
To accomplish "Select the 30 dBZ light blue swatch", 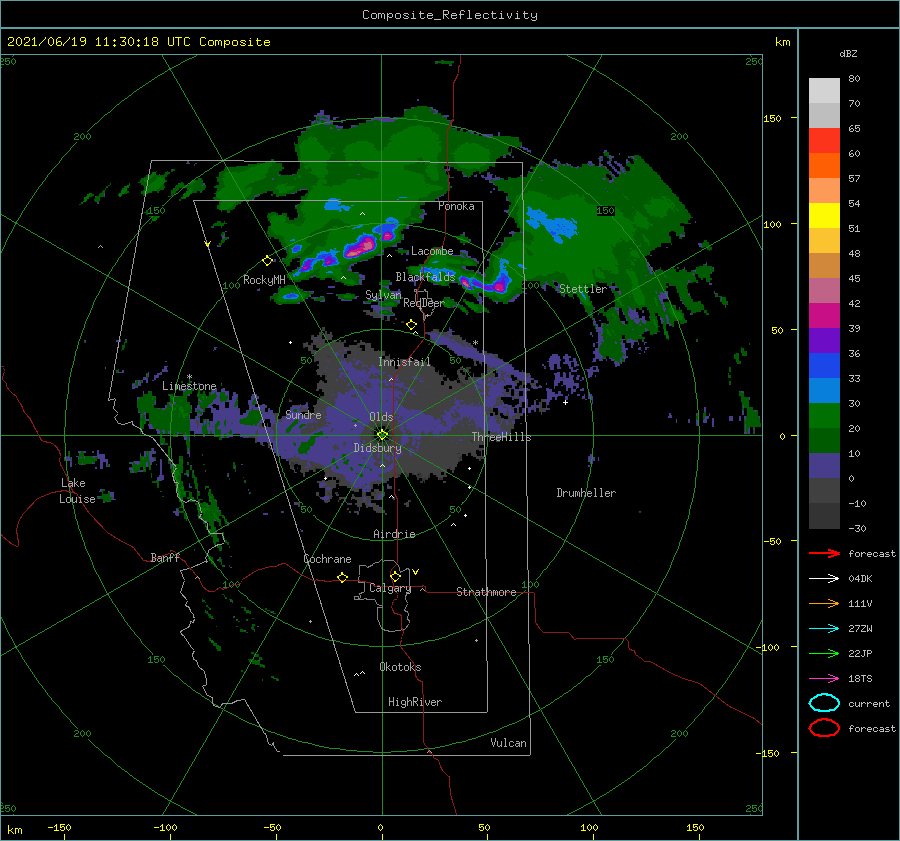I will [x=824, y=390].
